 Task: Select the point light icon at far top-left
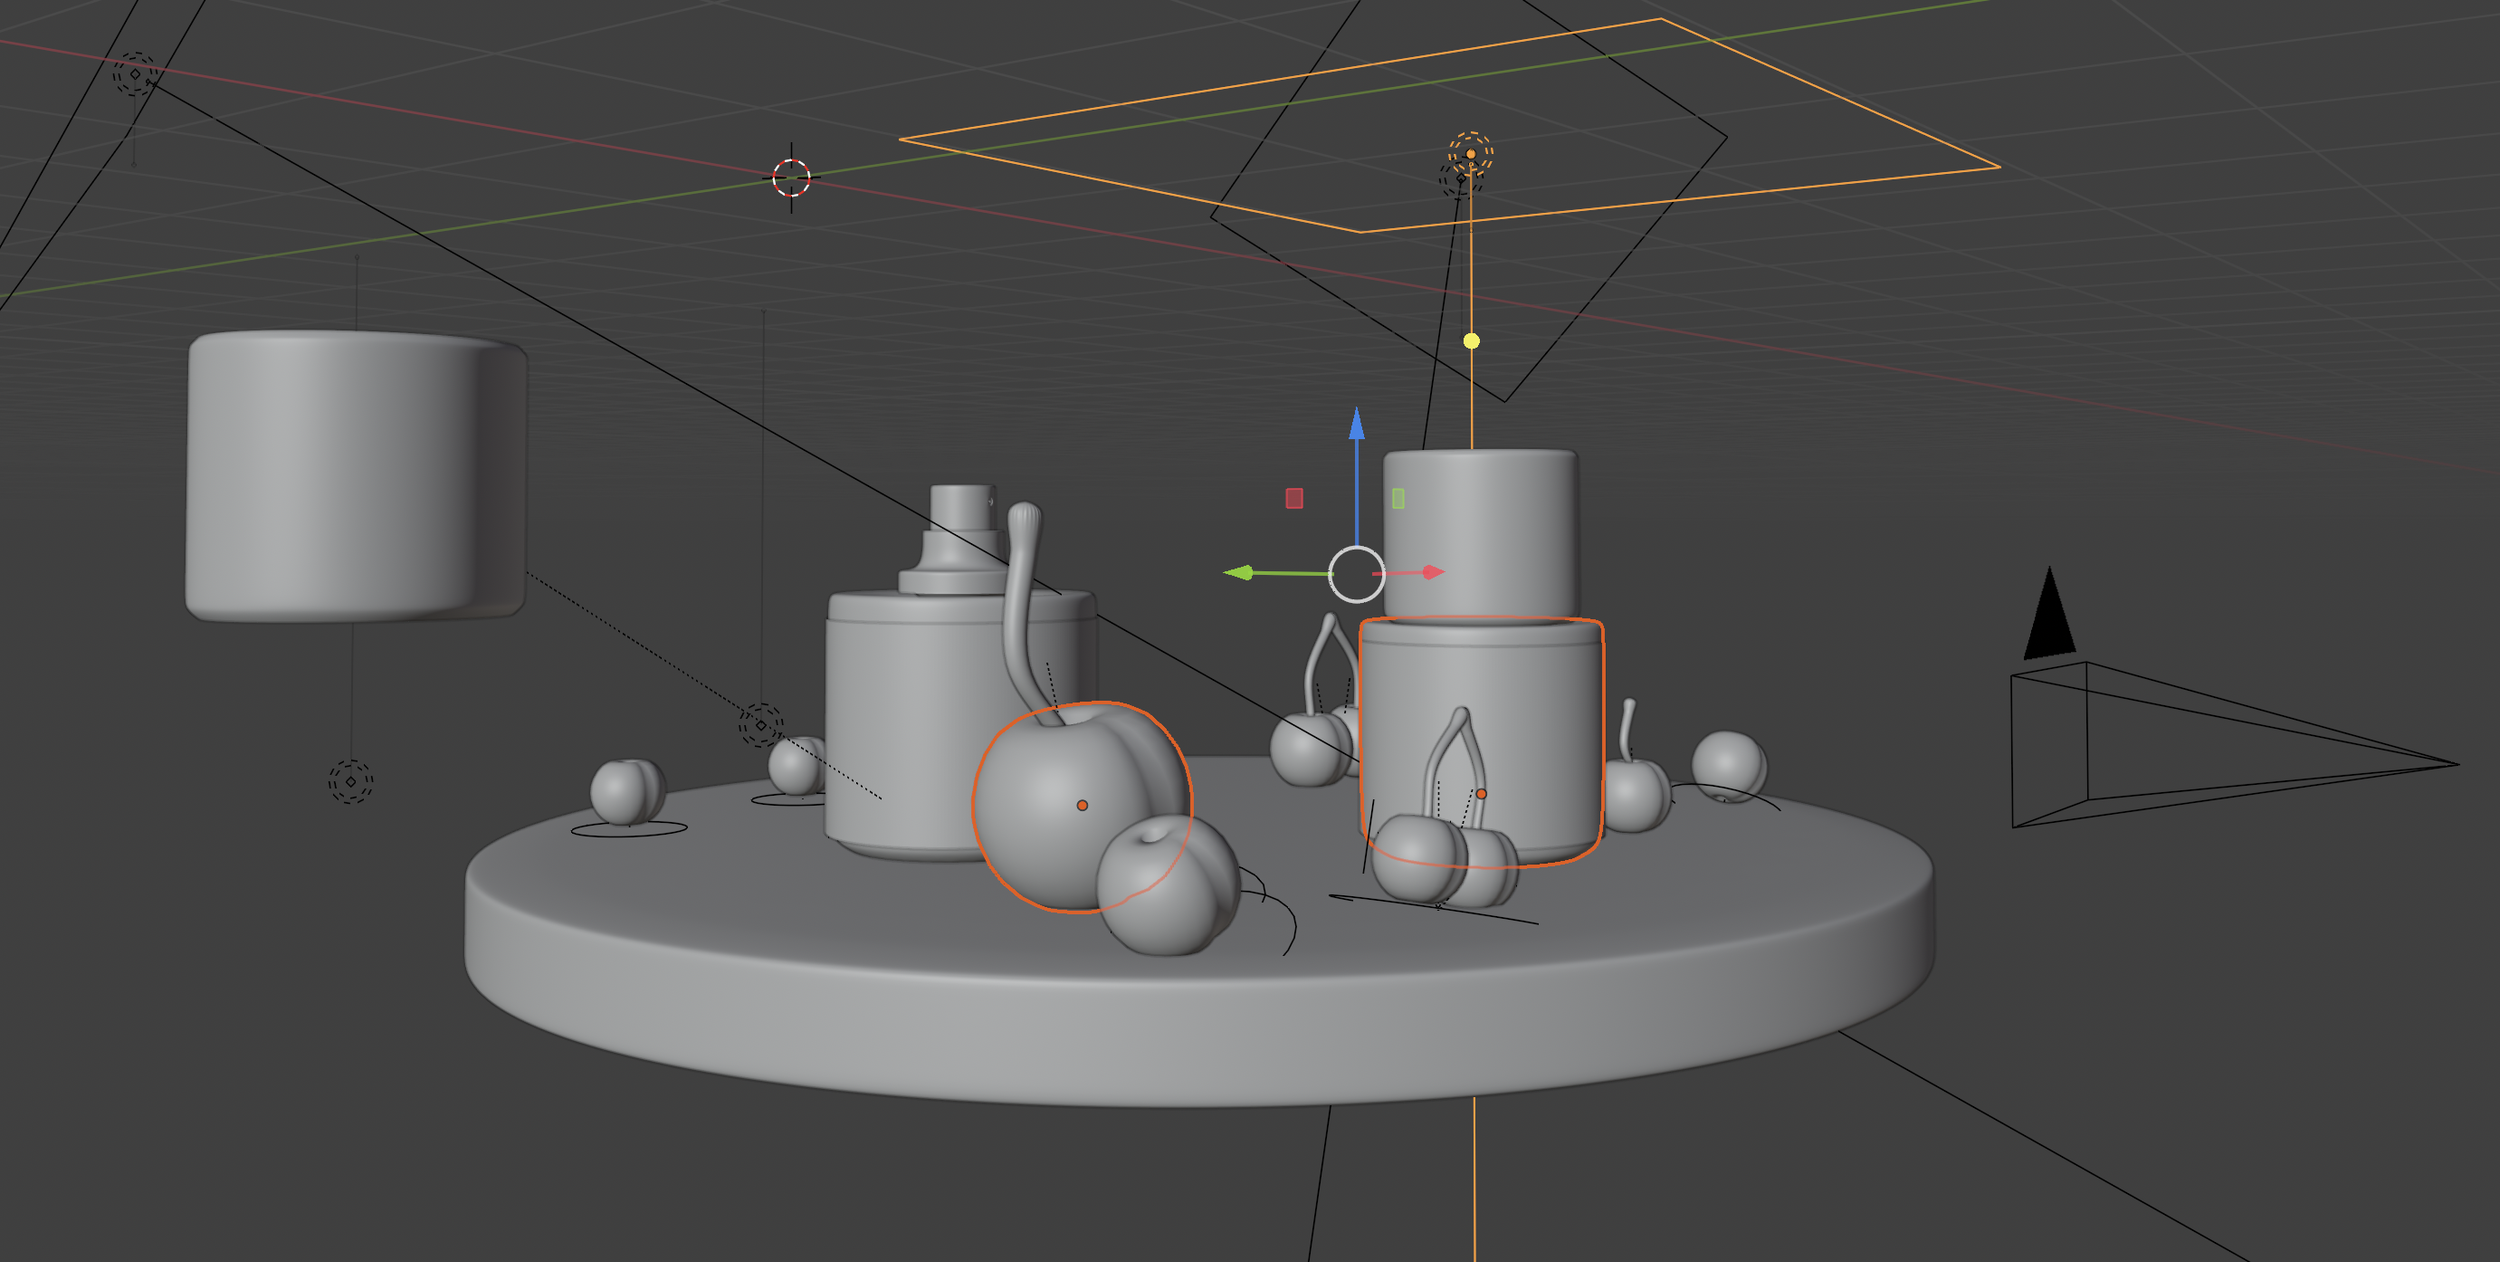coord(135,74)
